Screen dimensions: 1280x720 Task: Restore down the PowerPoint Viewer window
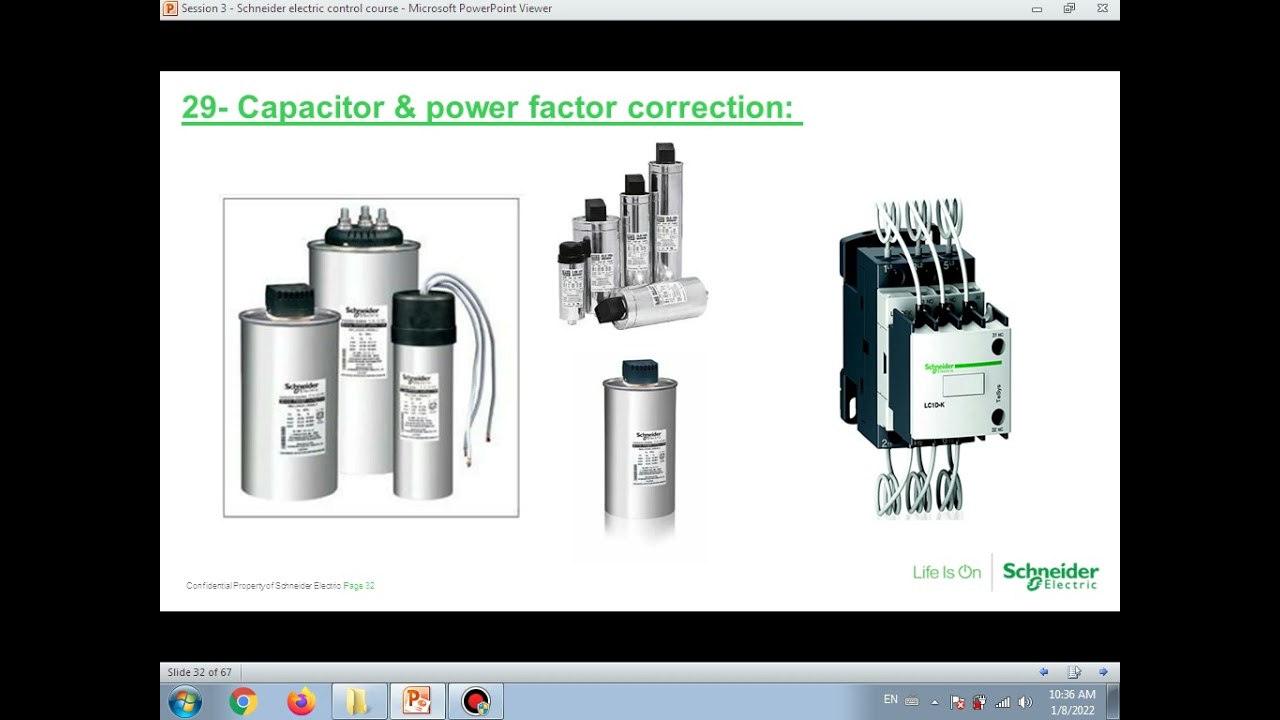(1069, 9)
